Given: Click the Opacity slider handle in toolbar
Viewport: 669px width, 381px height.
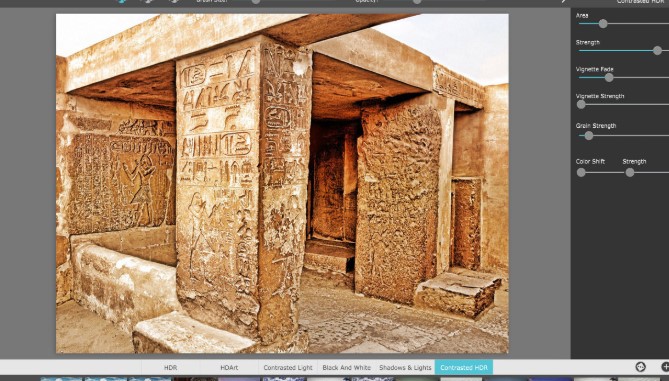Looking at the screenshot, I should click(417, 1).
